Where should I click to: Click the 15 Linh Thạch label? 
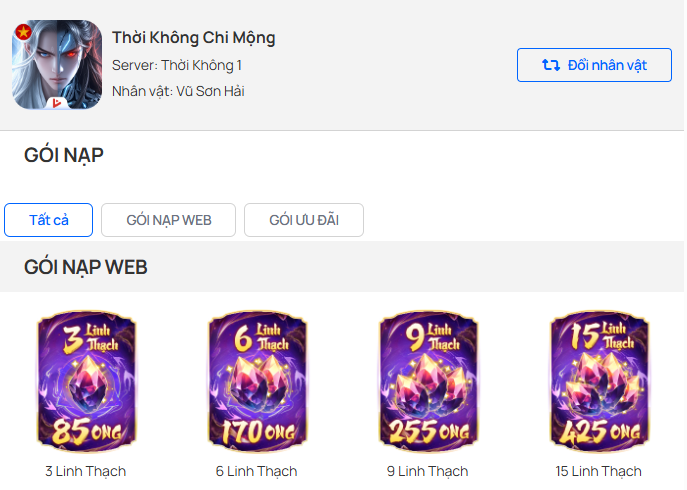(x=598, y=471)
